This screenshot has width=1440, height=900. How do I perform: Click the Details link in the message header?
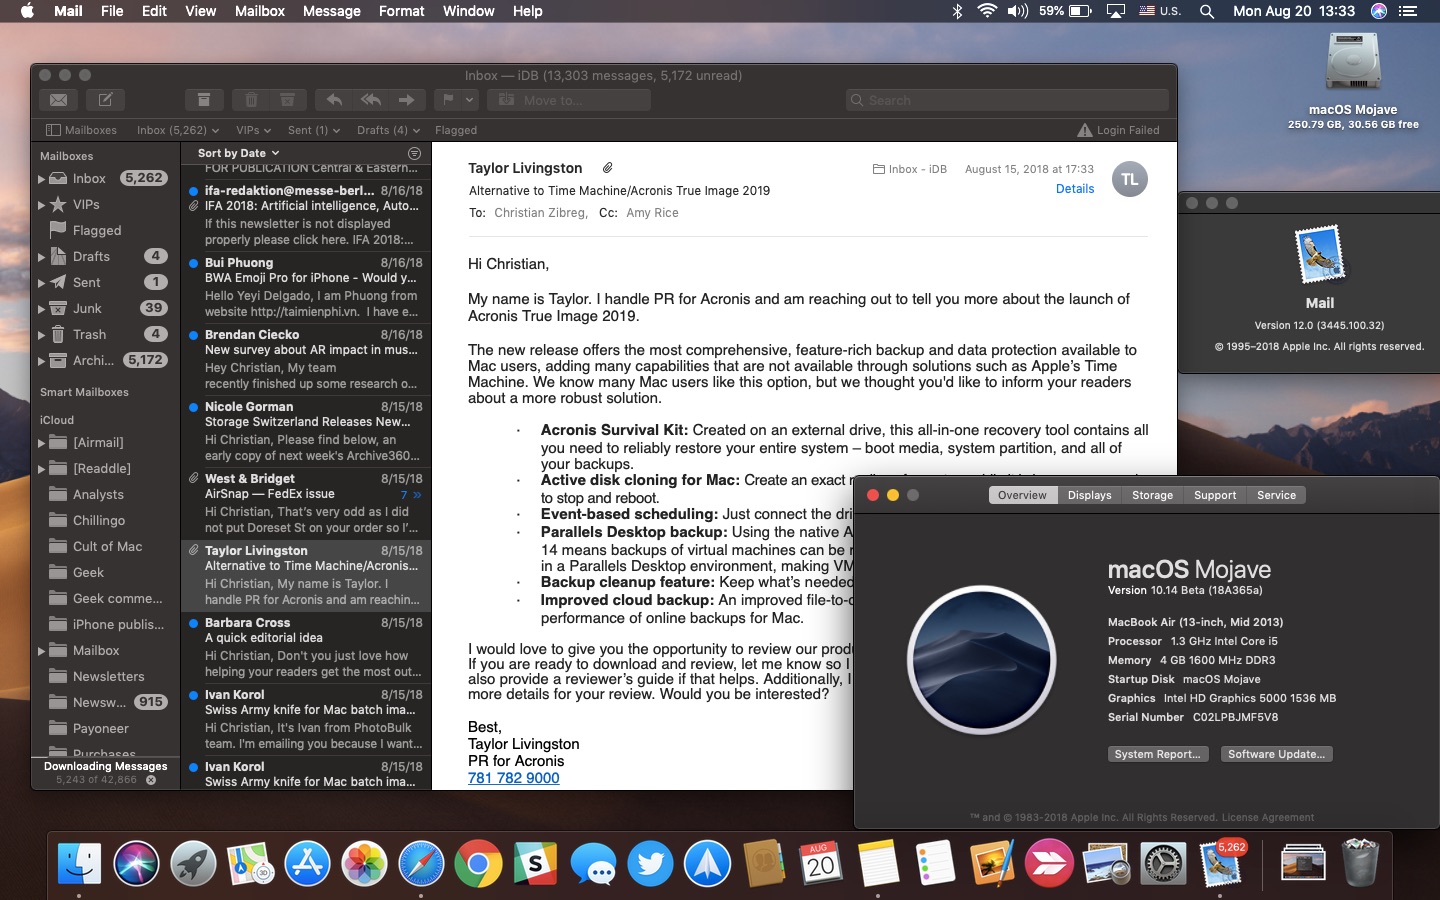pyautogui.click(x=1075, y=189)
